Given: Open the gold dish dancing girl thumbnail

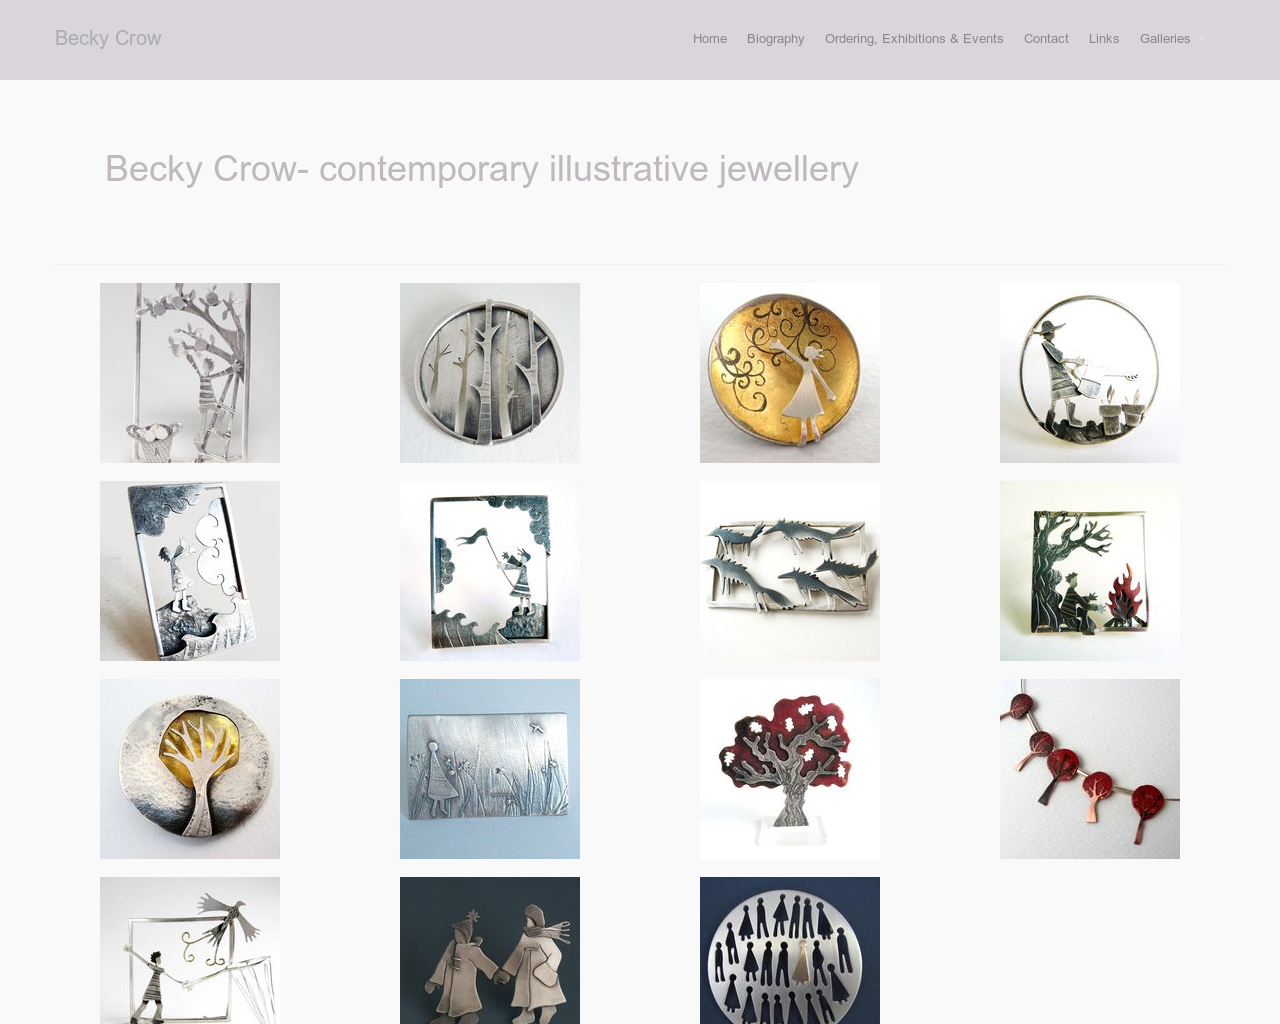Looking at the screenshot, I should click(790, 373).
